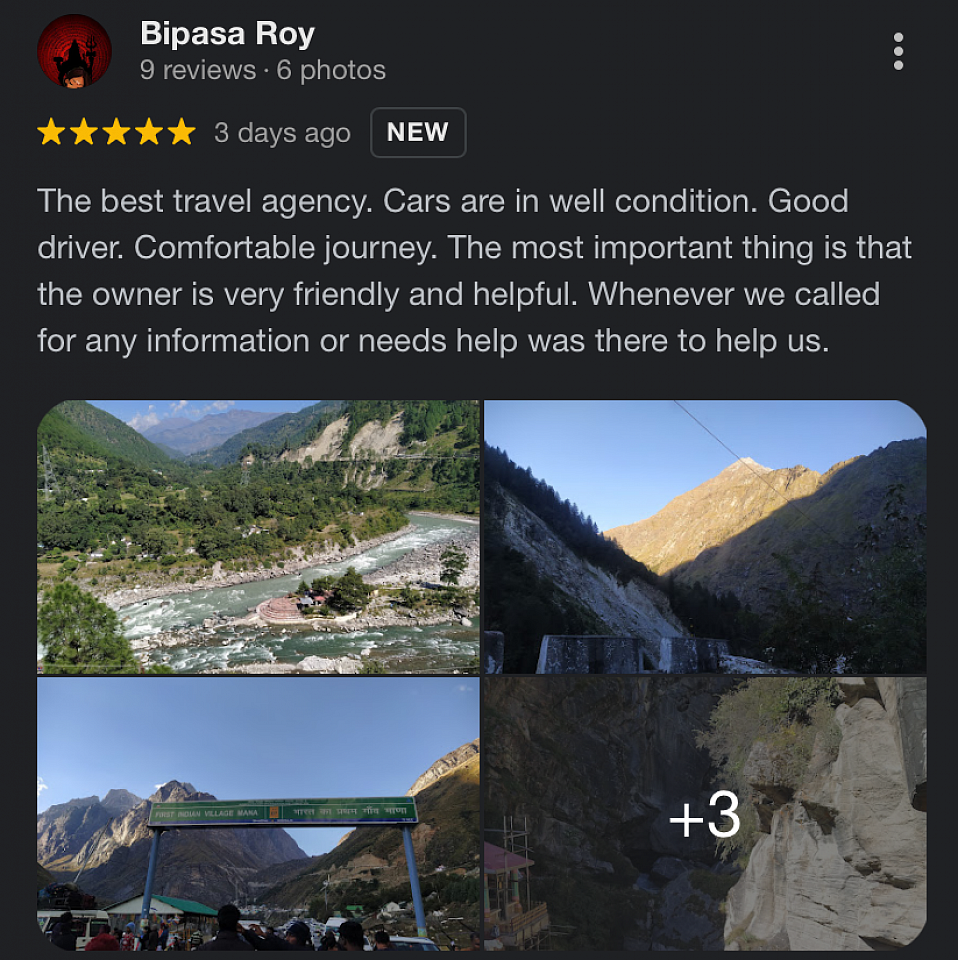Click the fourth yellow rating star

(x=149, y=132)
